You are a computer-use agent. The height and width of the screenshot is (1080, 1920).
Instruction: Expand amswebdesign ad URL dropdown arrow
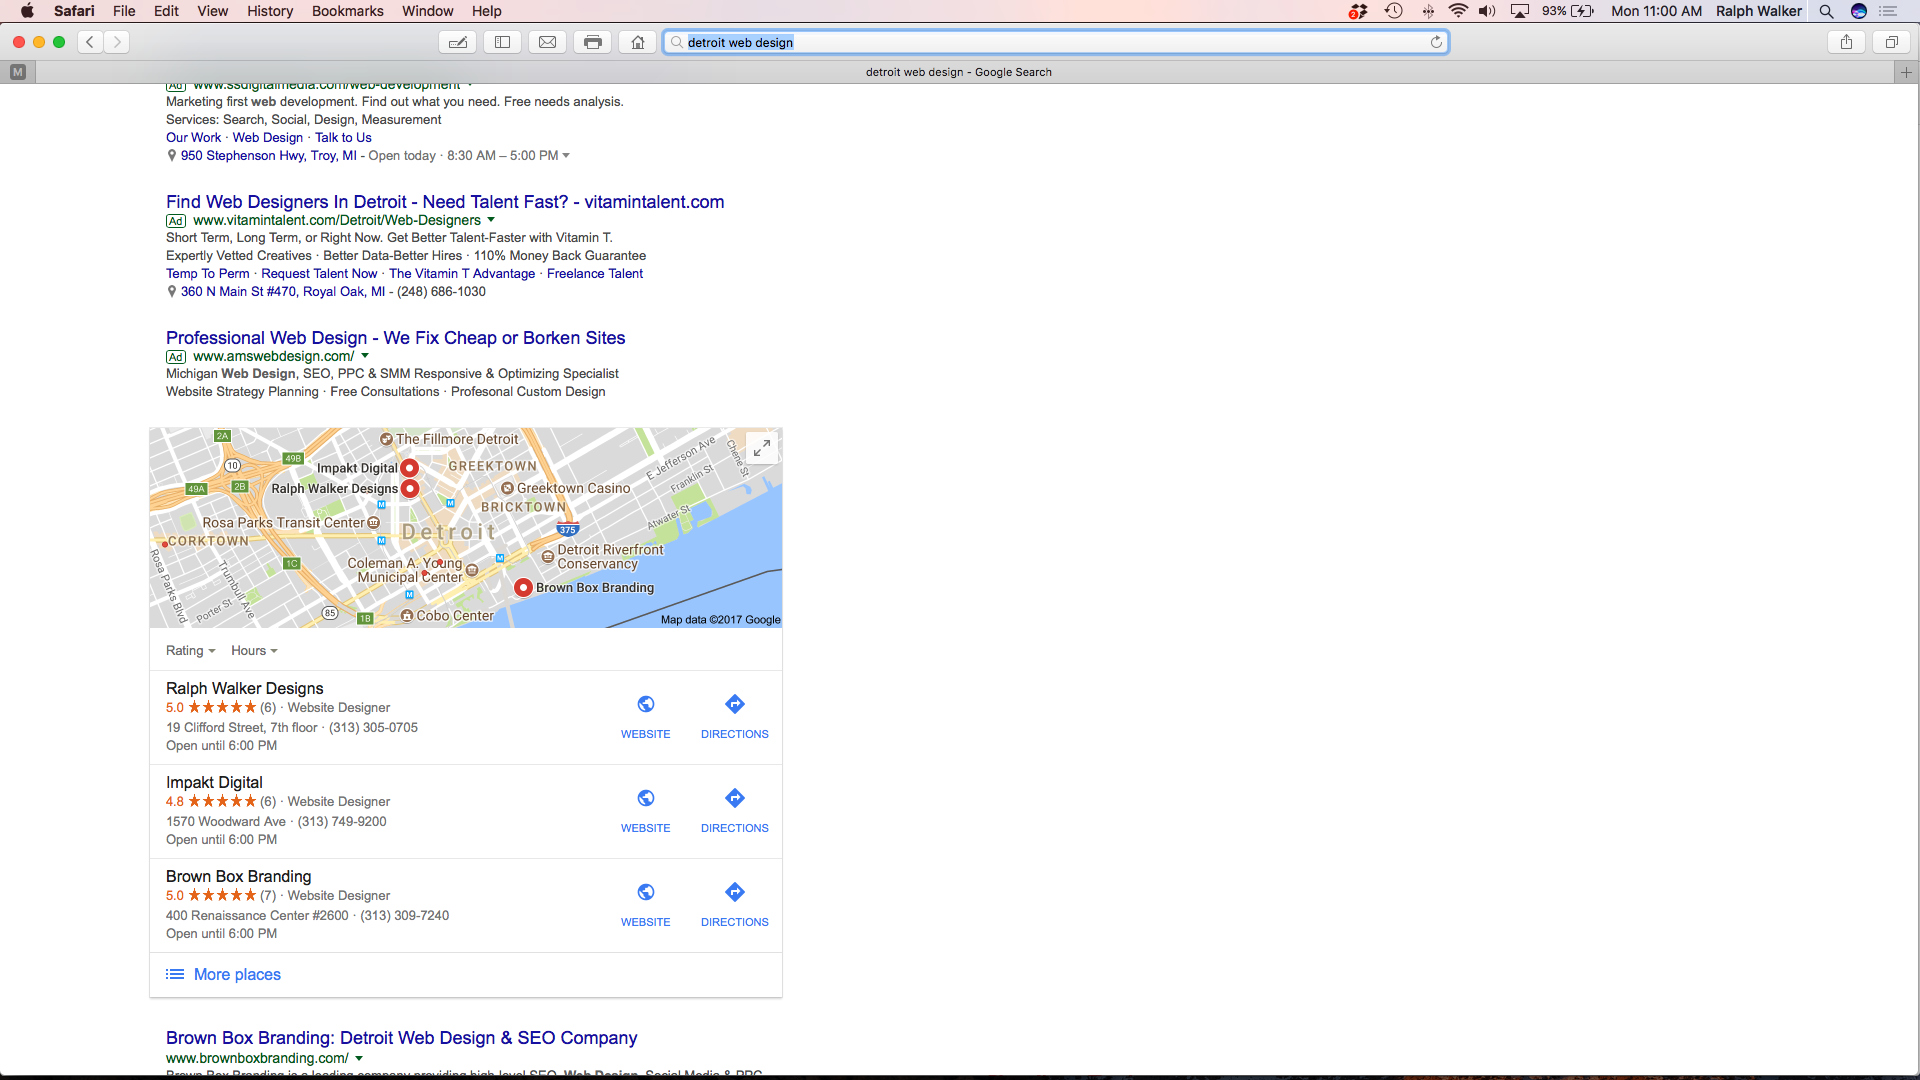(x=365, y=356)
